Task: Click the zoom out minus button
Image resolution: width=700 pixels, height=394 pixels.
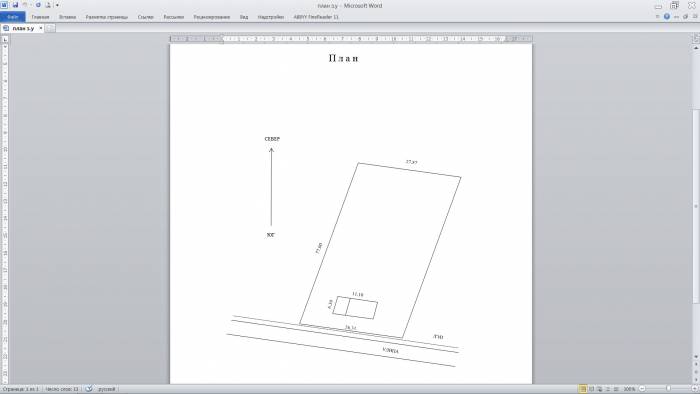Action: [642, 389]
